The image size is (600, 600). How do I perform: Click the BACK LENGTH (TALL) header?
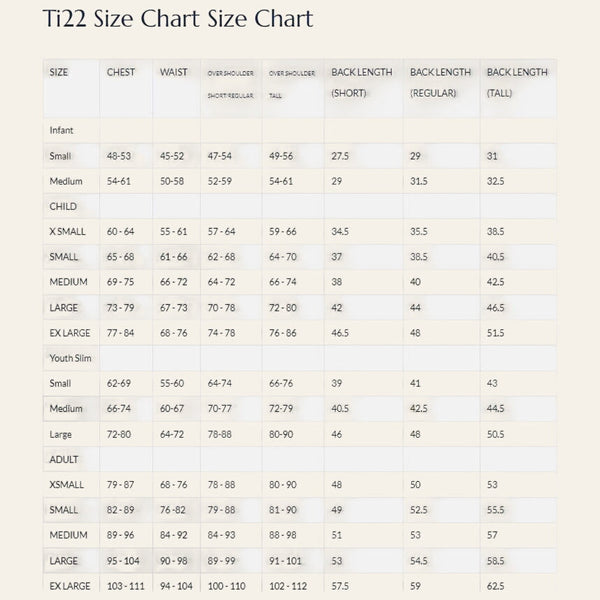click(517, 83)
